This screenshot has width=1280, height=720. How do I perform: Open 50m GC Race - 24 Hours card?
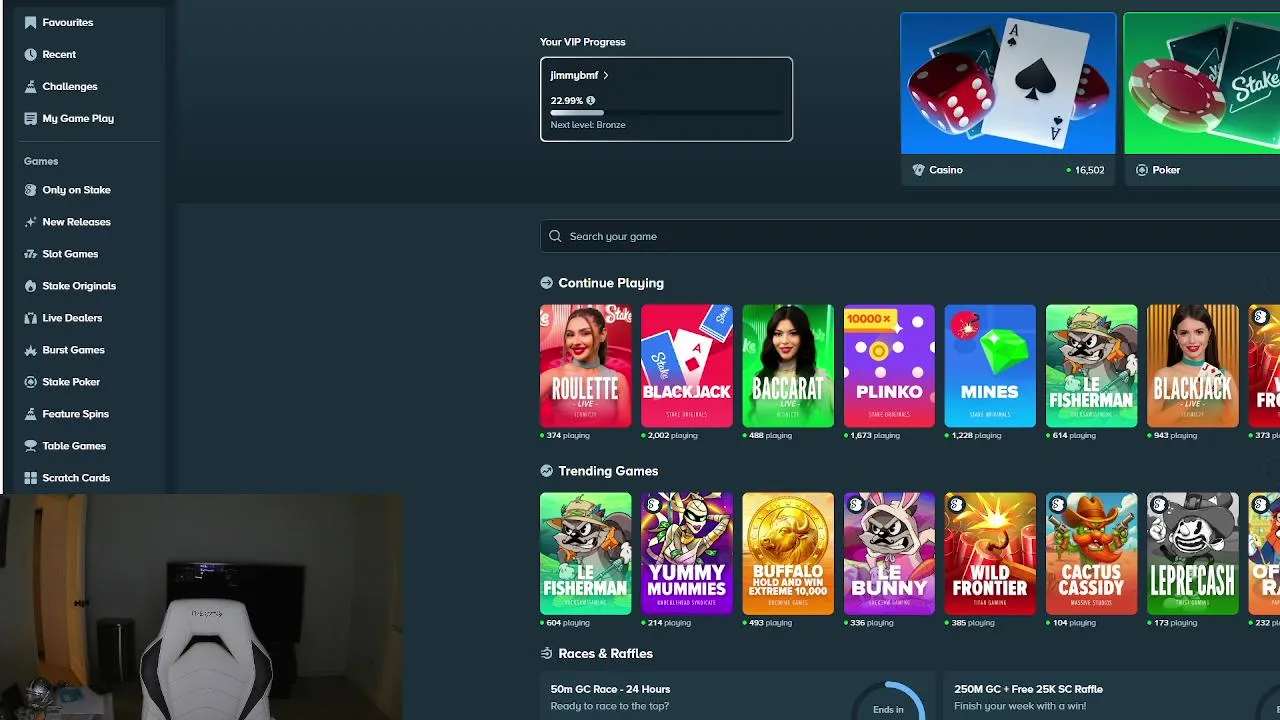[x=737, y=696]
